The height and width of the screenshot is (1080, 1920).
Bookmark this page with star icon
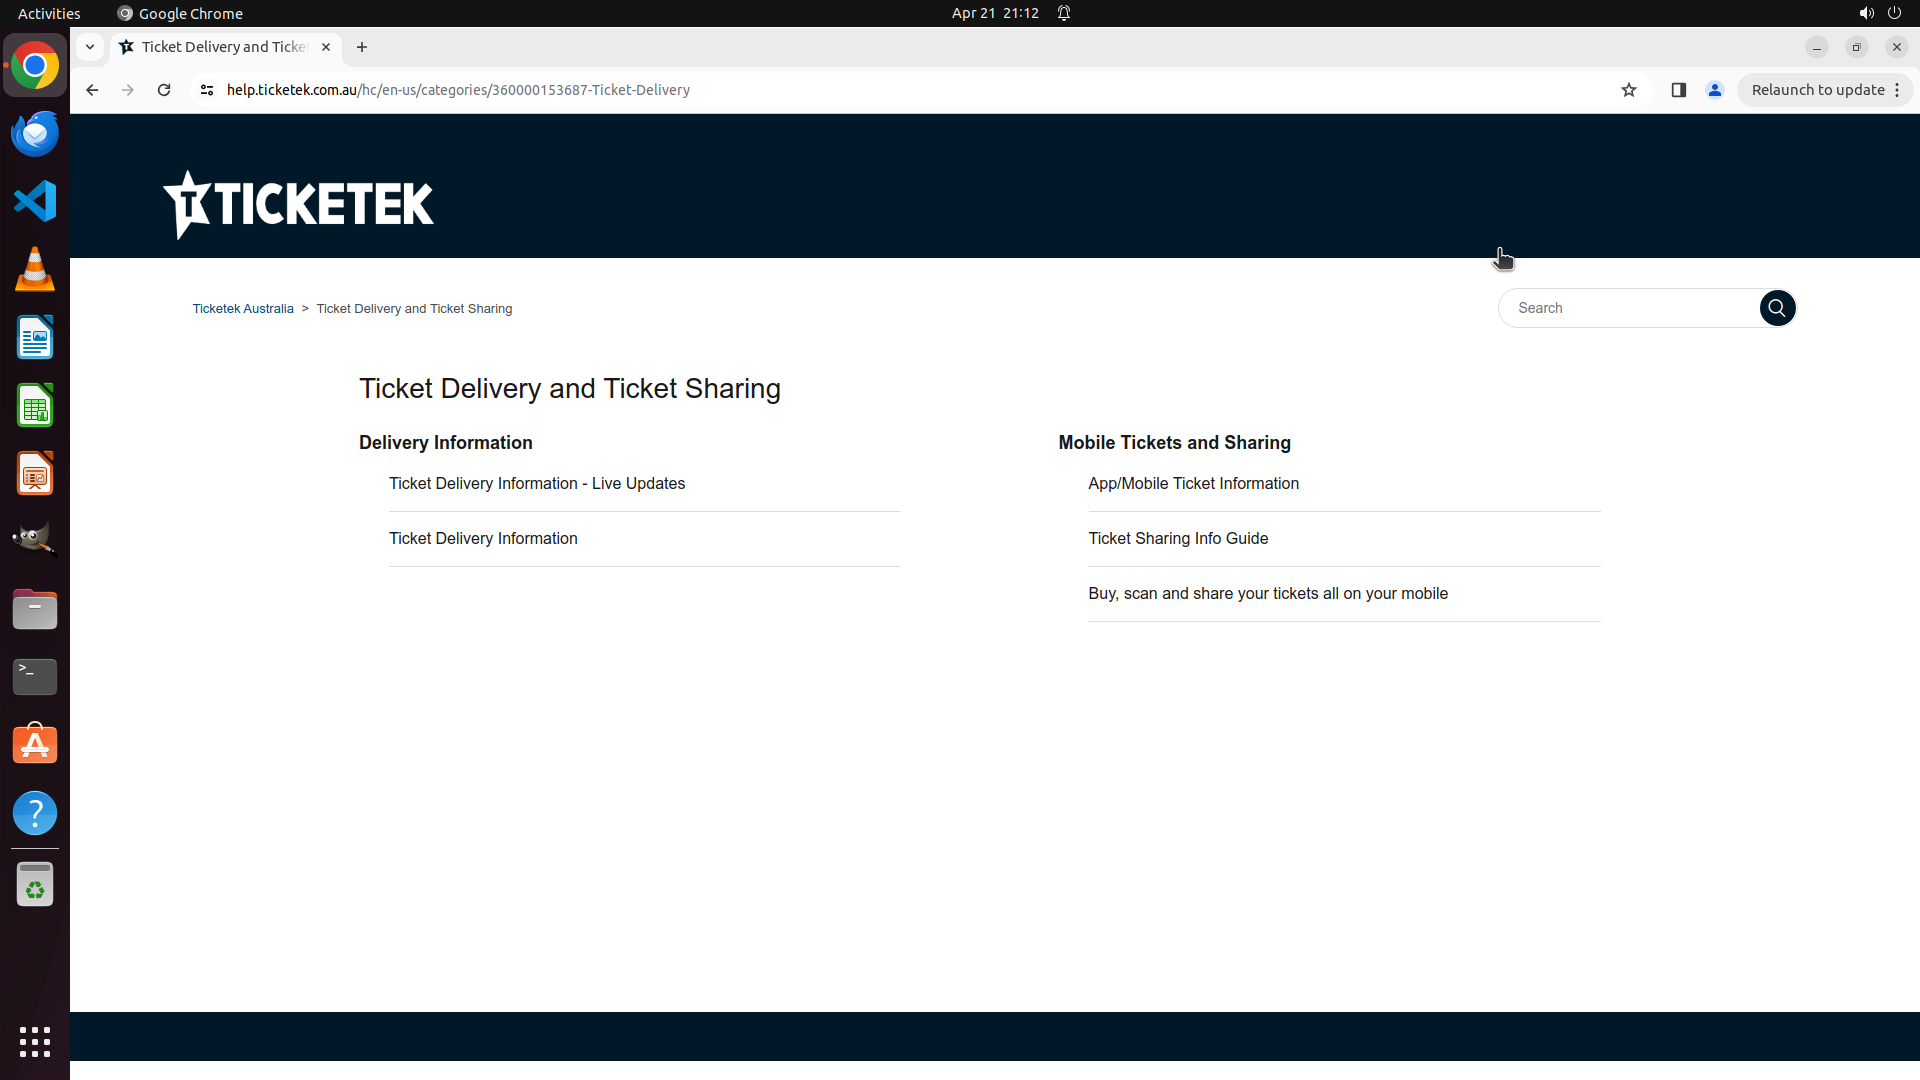1629,90
